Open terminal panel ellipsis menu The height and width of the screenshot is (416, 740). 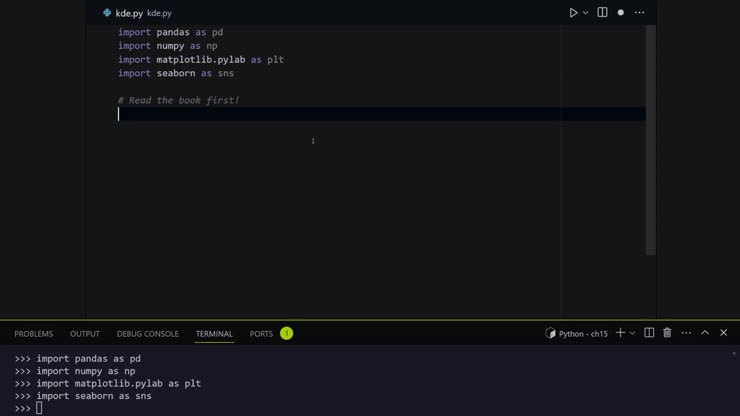686,333
